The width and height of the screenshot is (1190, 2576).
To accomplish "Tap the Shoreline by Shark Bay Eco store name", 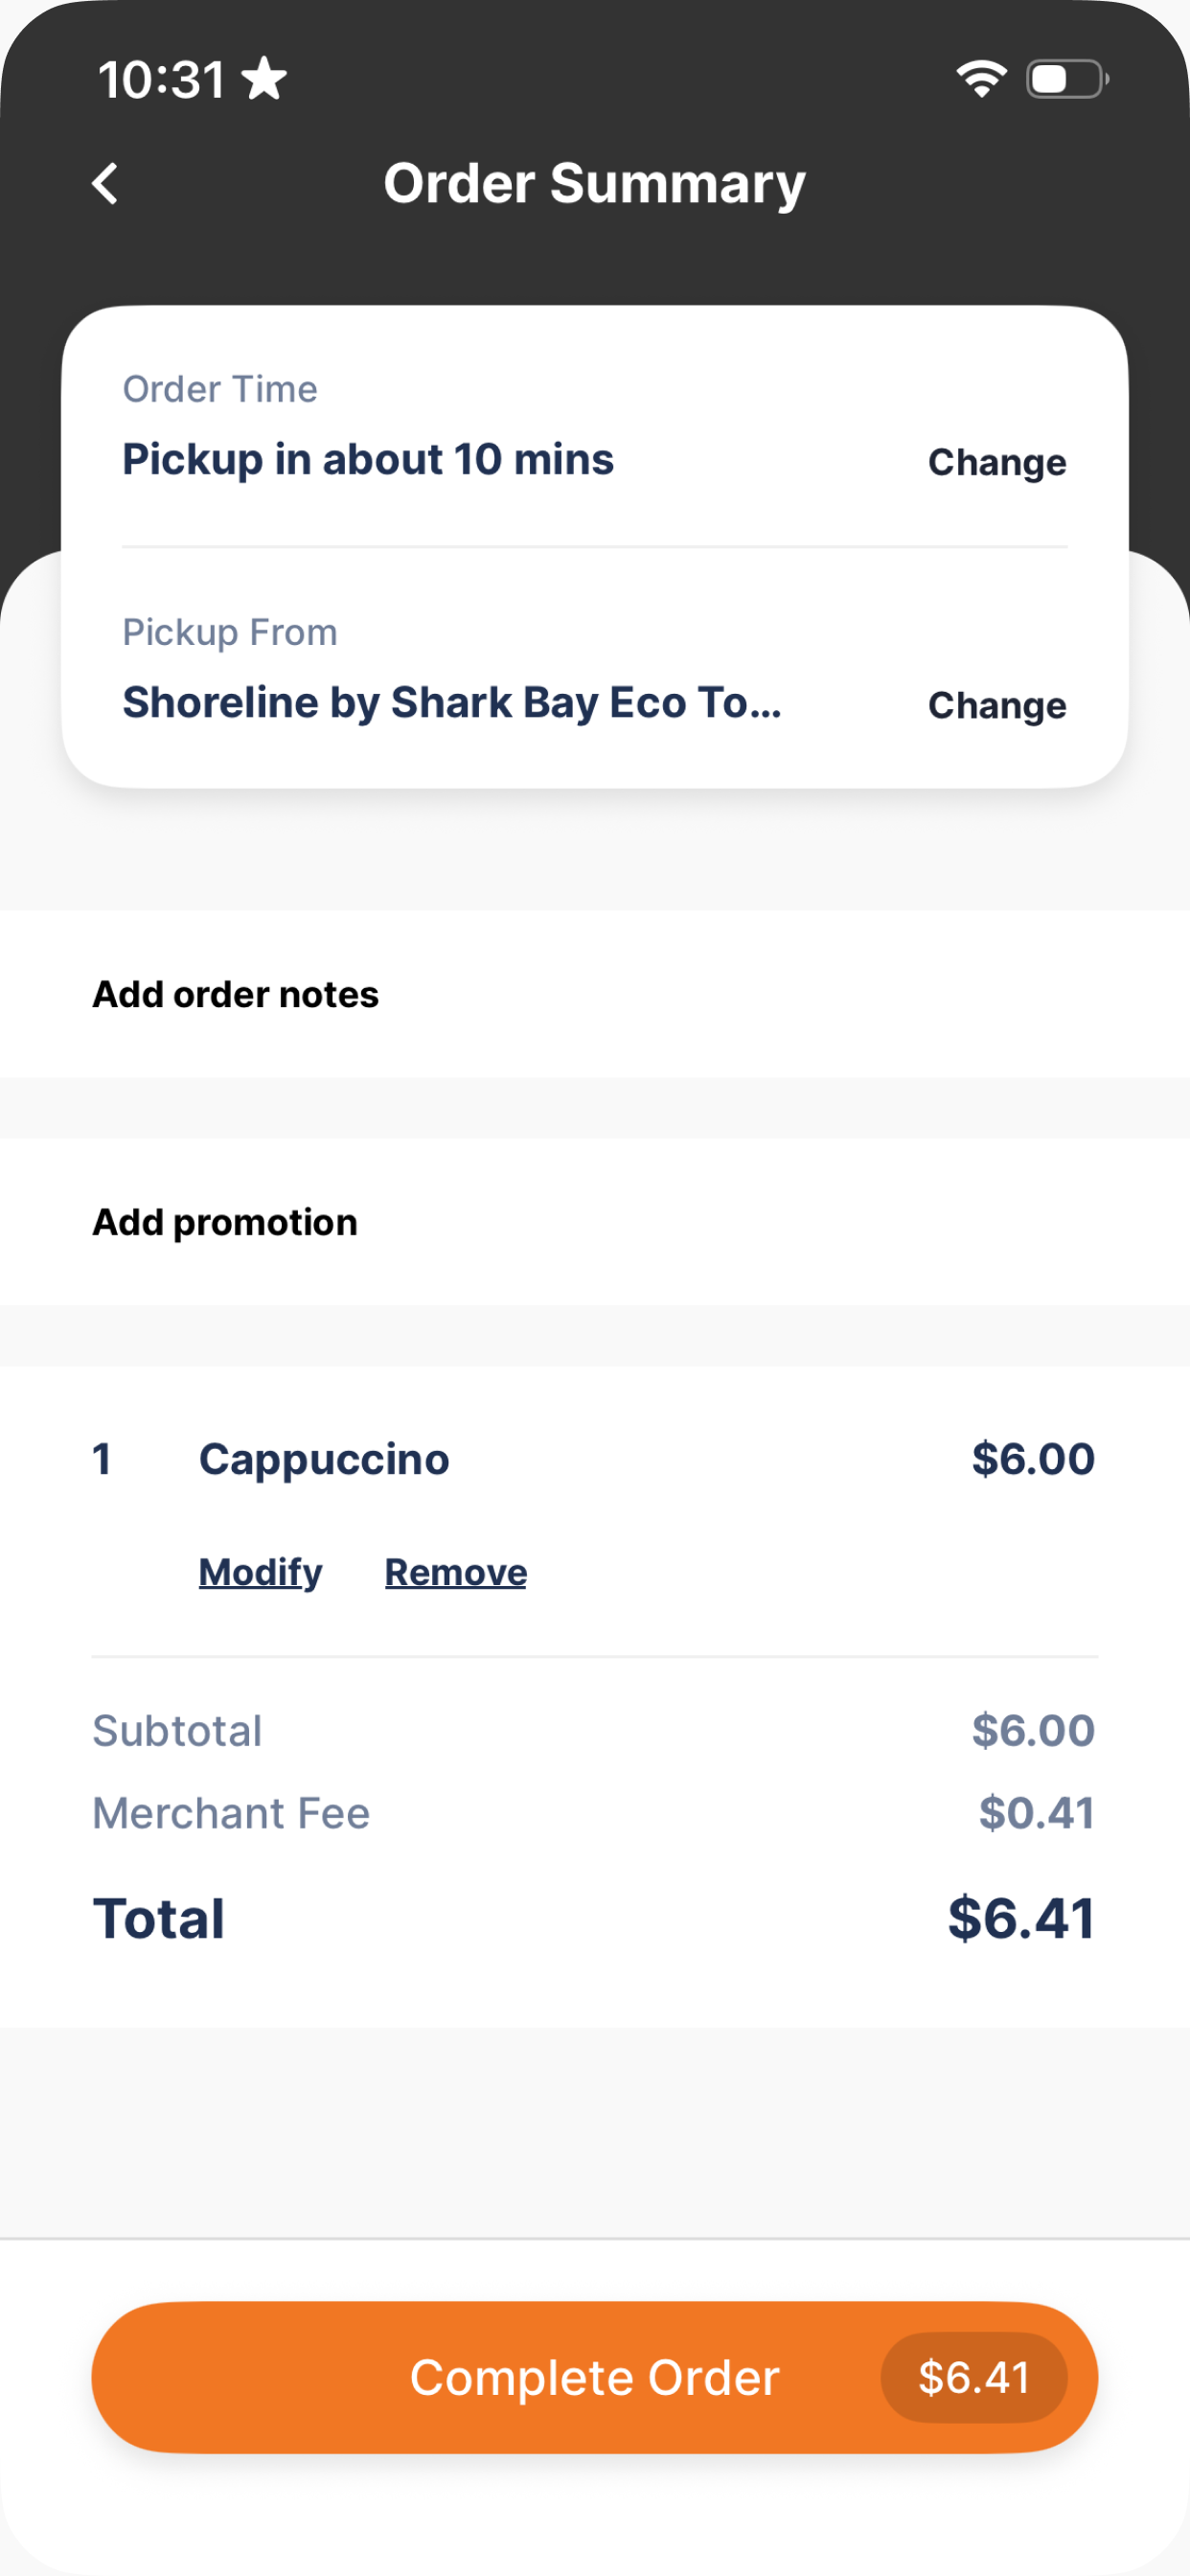I will (452, 703).
